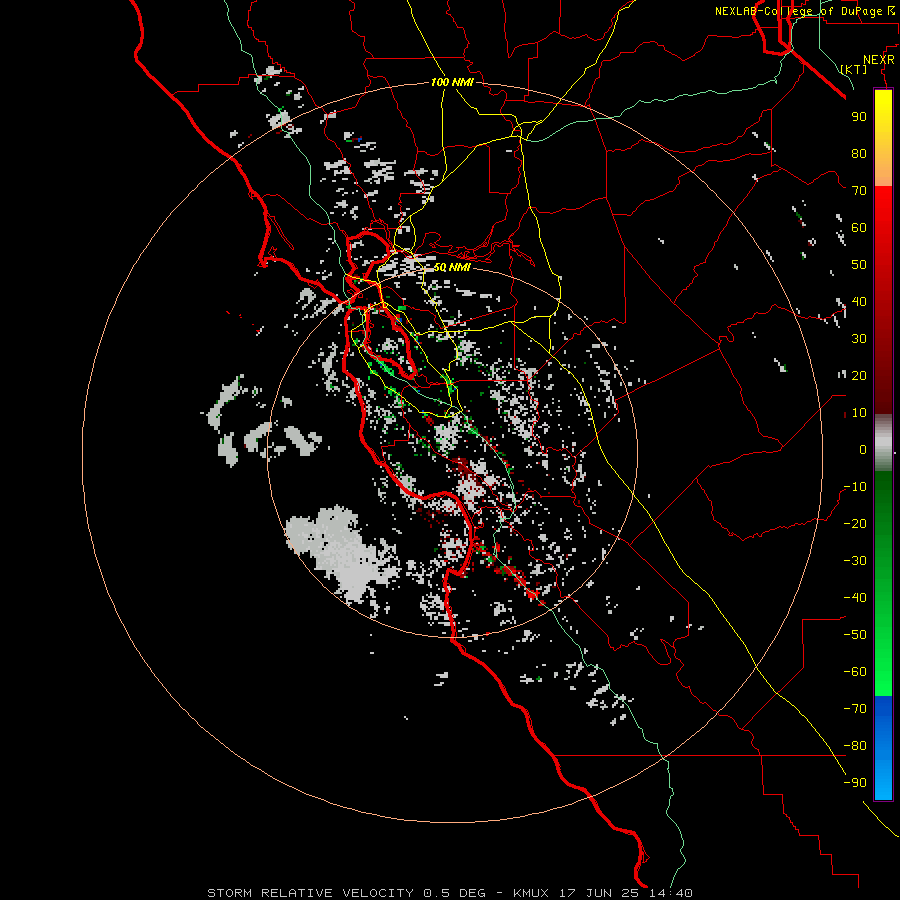
Task: Click the 80 value on velocity scale
Action: point(859,153)
